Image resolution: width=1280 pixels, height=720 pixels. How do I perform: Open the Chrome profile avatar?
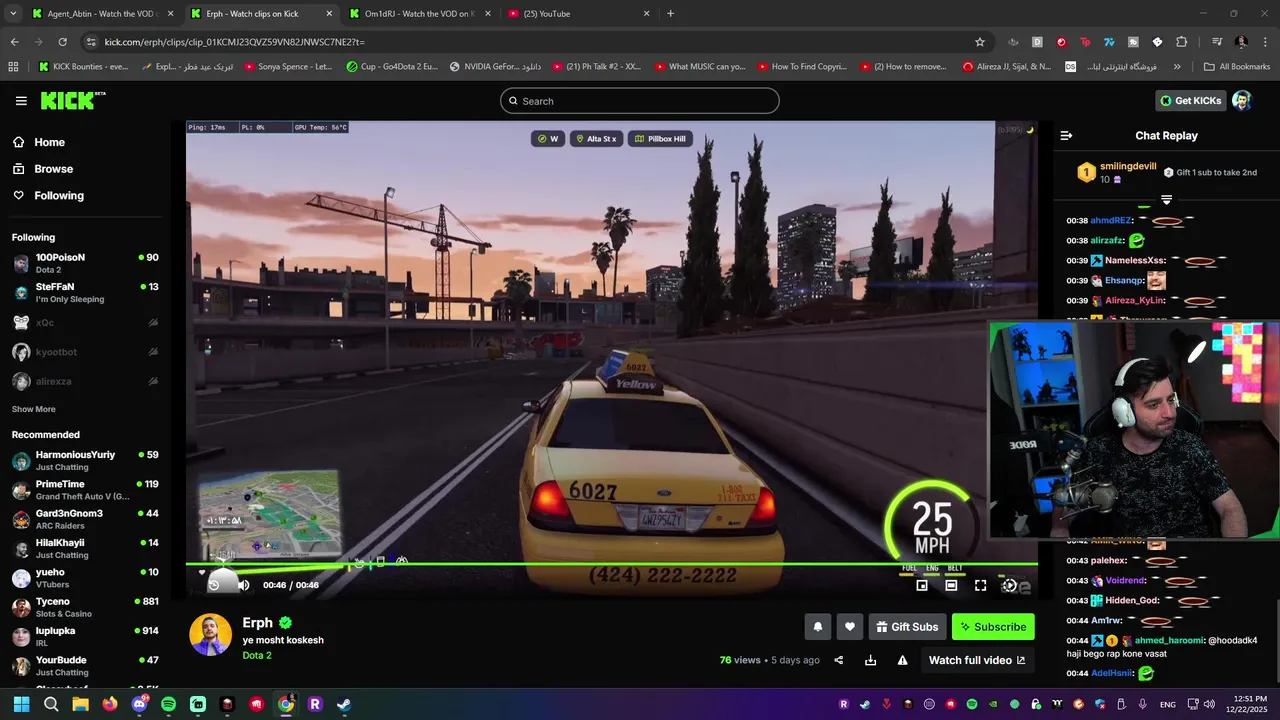point(1241,42)
